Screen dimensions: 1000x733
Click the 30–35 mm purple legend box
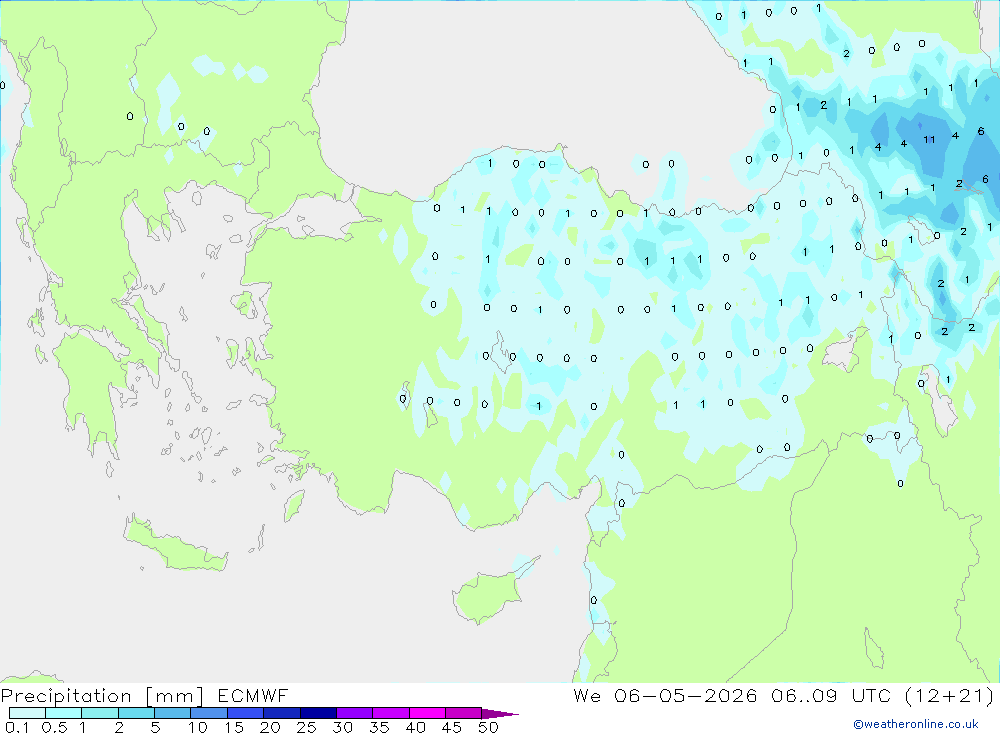pos(355,713)
